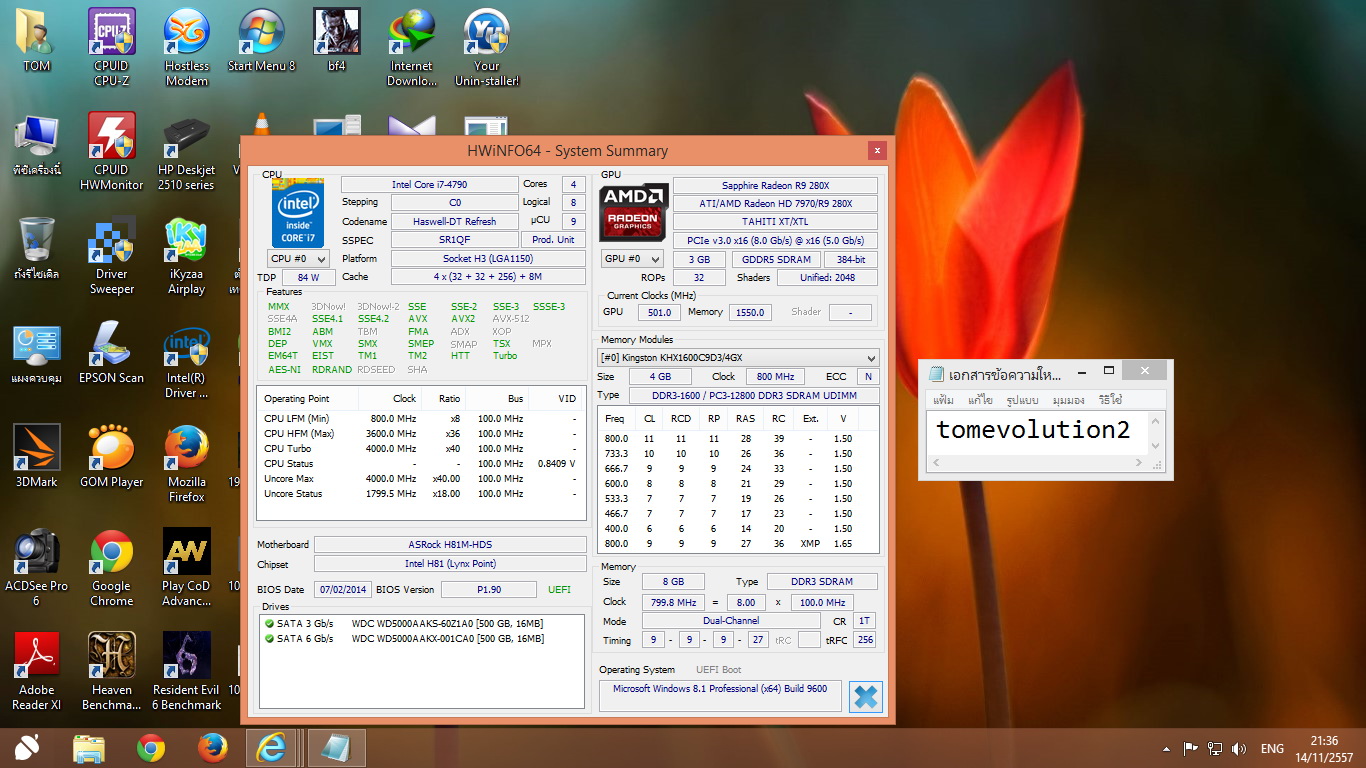
Task: Select the Google Chrome desktop icon
Action: pyautogui.click(x=112, y=567)
